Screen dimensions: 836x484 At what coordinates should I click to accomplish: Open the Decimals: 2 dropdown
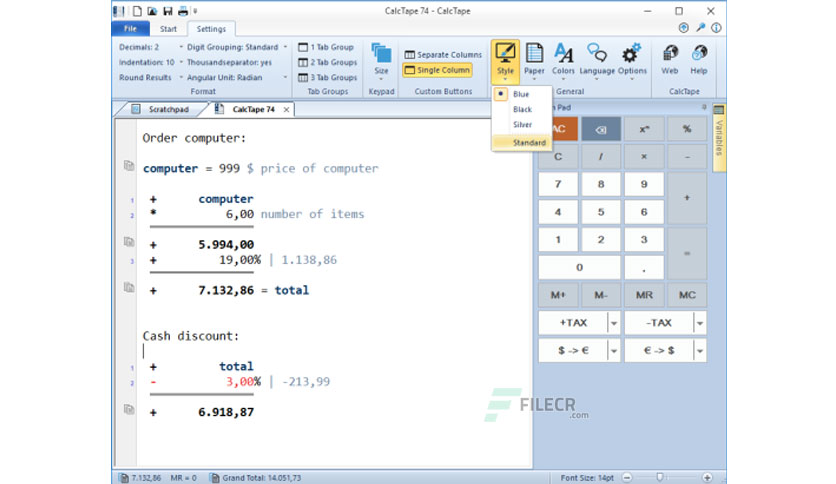click(x=151, y=47)
